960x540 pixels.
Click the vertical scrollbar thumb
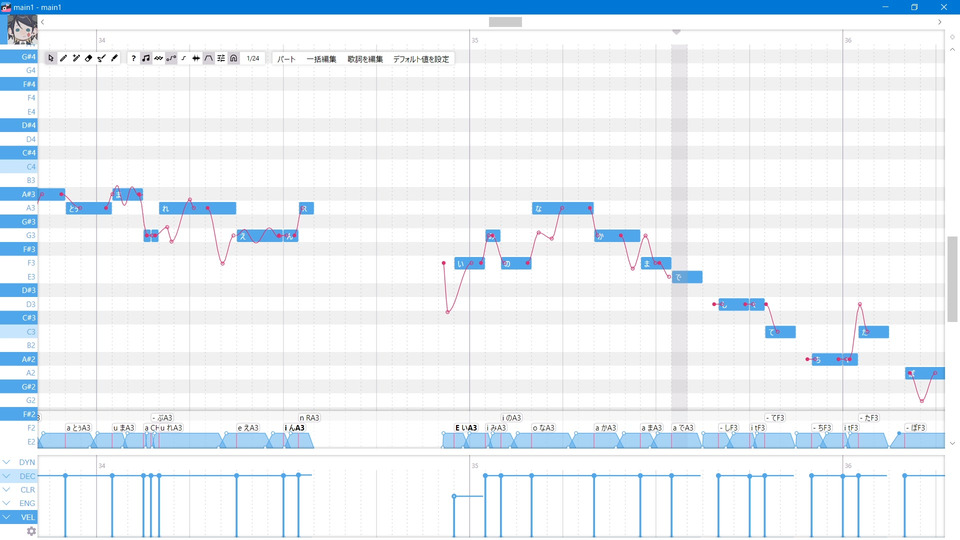952,279
